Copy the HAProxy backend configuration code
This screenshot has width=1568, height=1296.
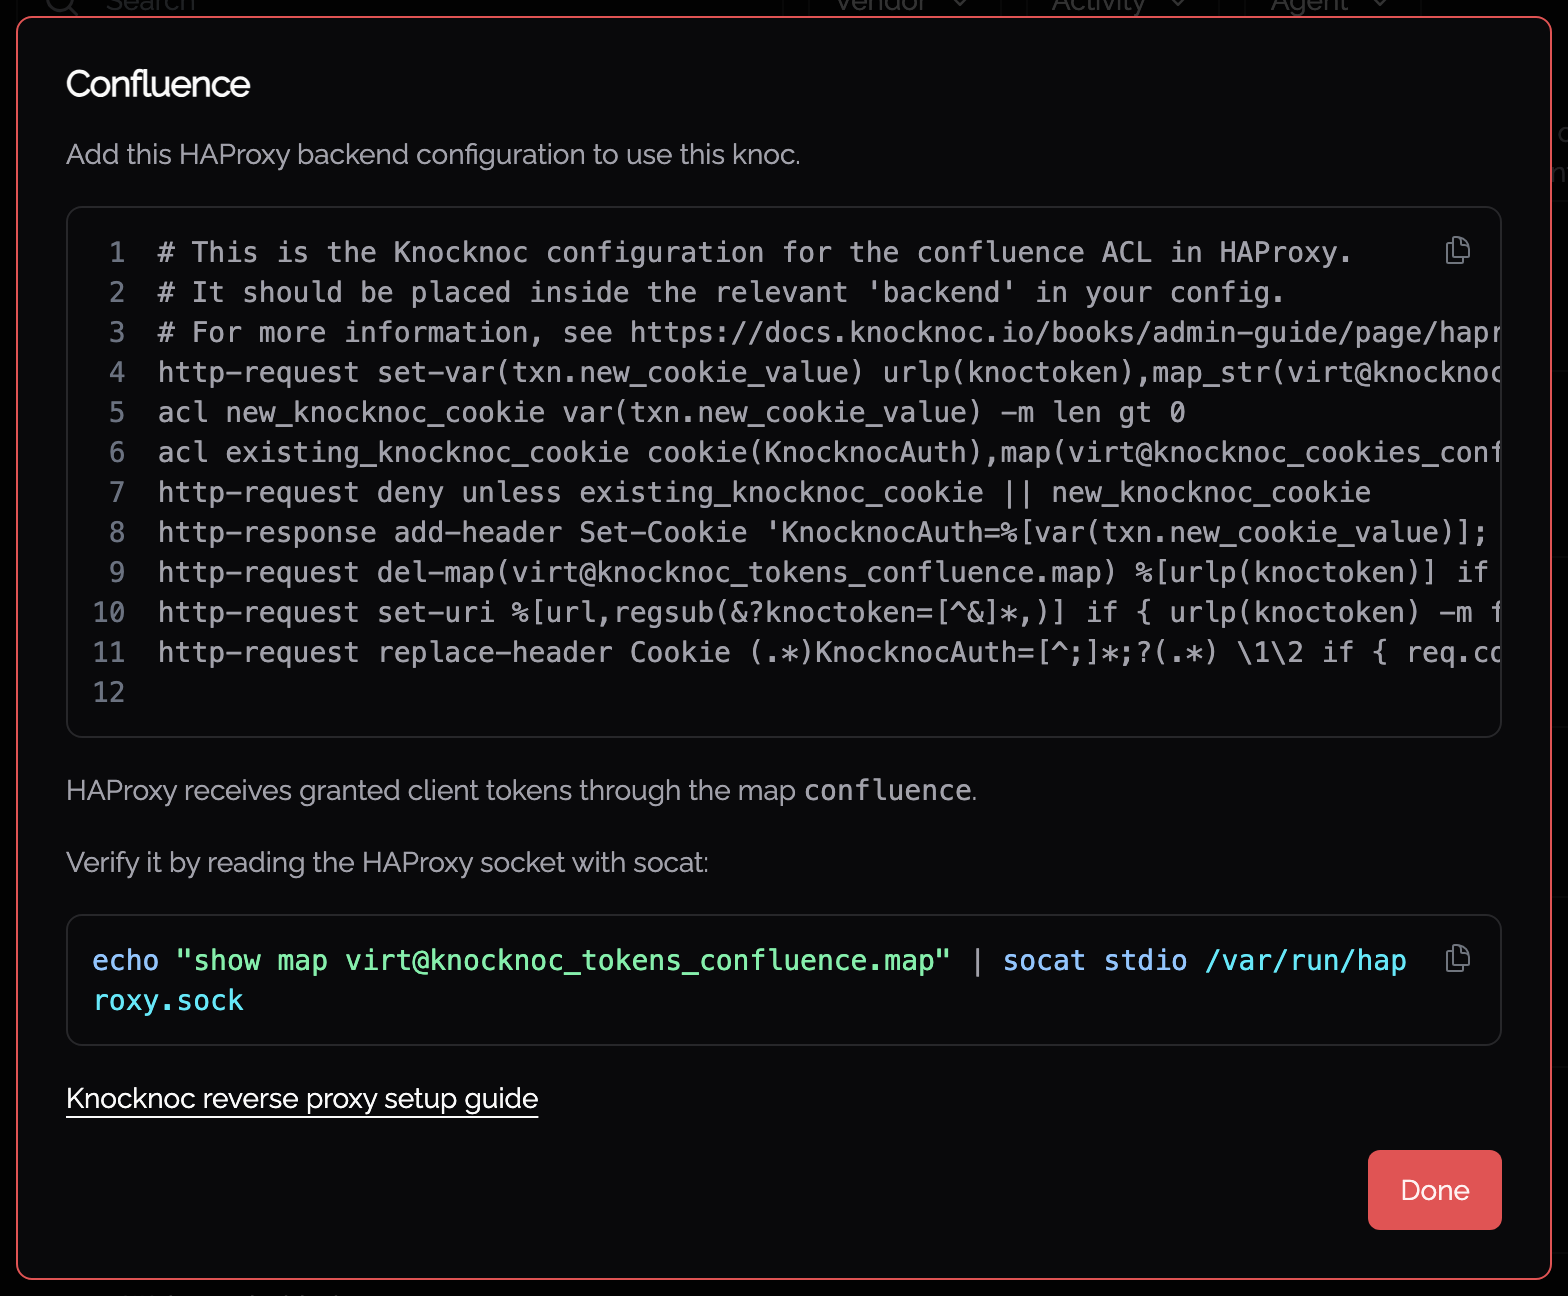click(1458, 250)
